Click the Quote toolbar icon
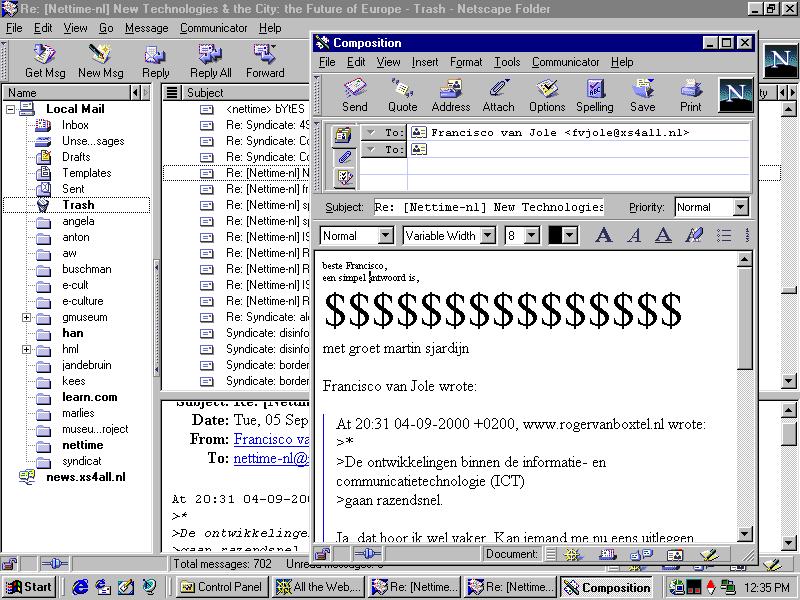Viewport: 800px width, 600px height. click(x=402, y=96)
